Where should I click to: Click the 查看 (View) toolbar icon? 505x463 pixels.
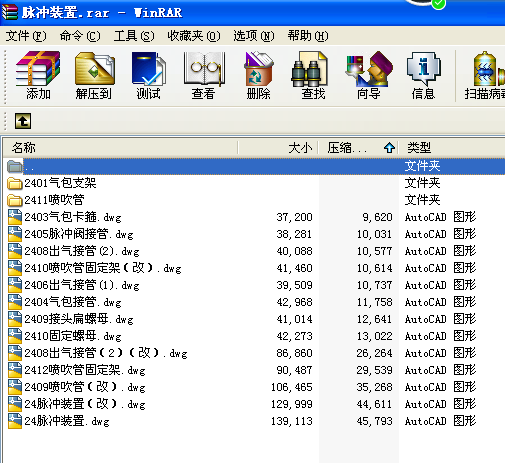click(x=204, y=68)
